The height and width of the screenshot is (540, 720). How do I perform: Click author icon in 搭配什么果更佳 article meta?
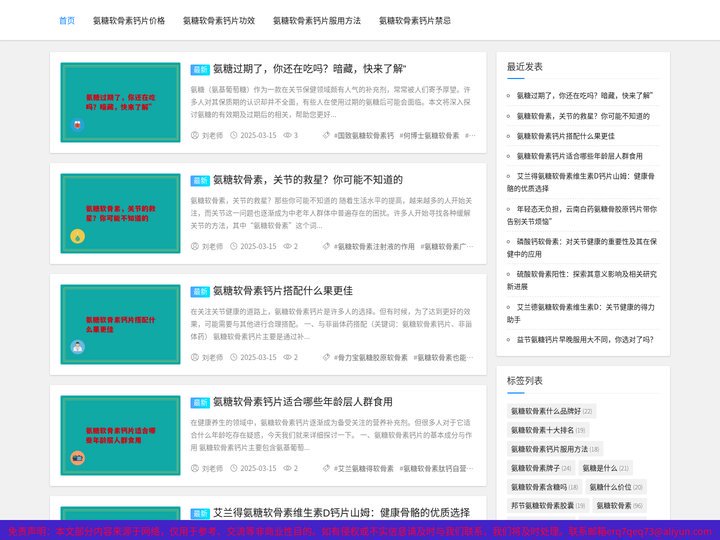195,357
